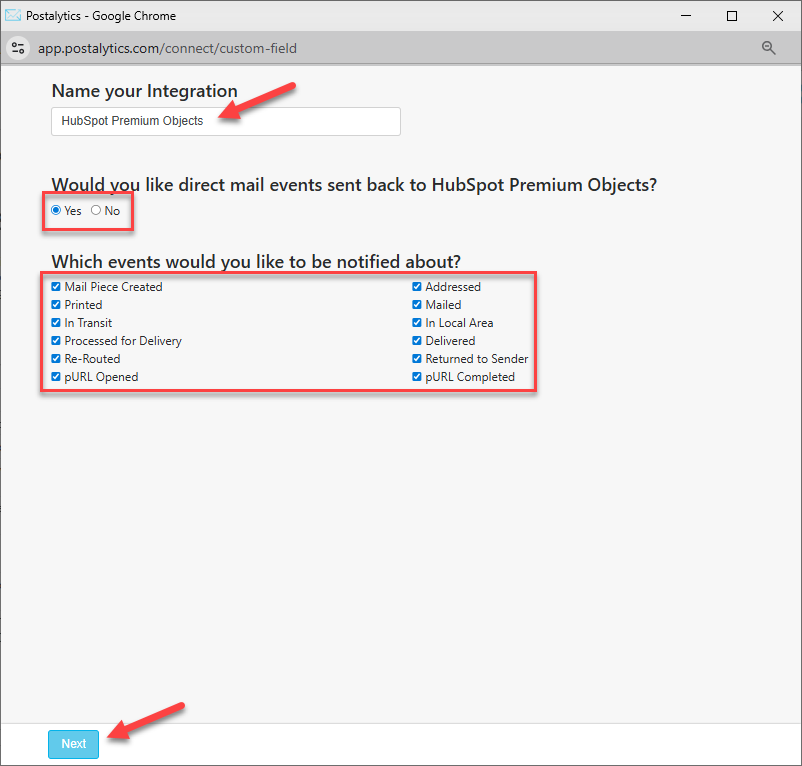Minimize the Postalytics Chrome window

[x=686, y=16]
